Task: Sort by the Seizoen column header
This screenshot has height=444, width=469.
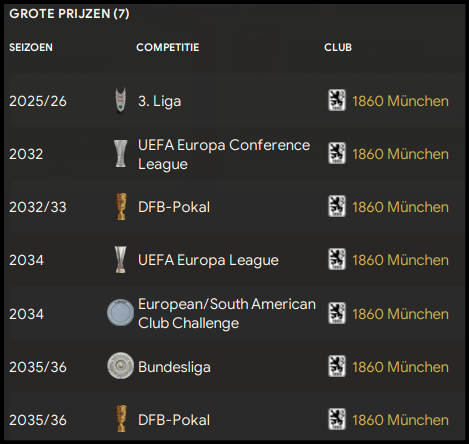Action: tap(31, 47)
